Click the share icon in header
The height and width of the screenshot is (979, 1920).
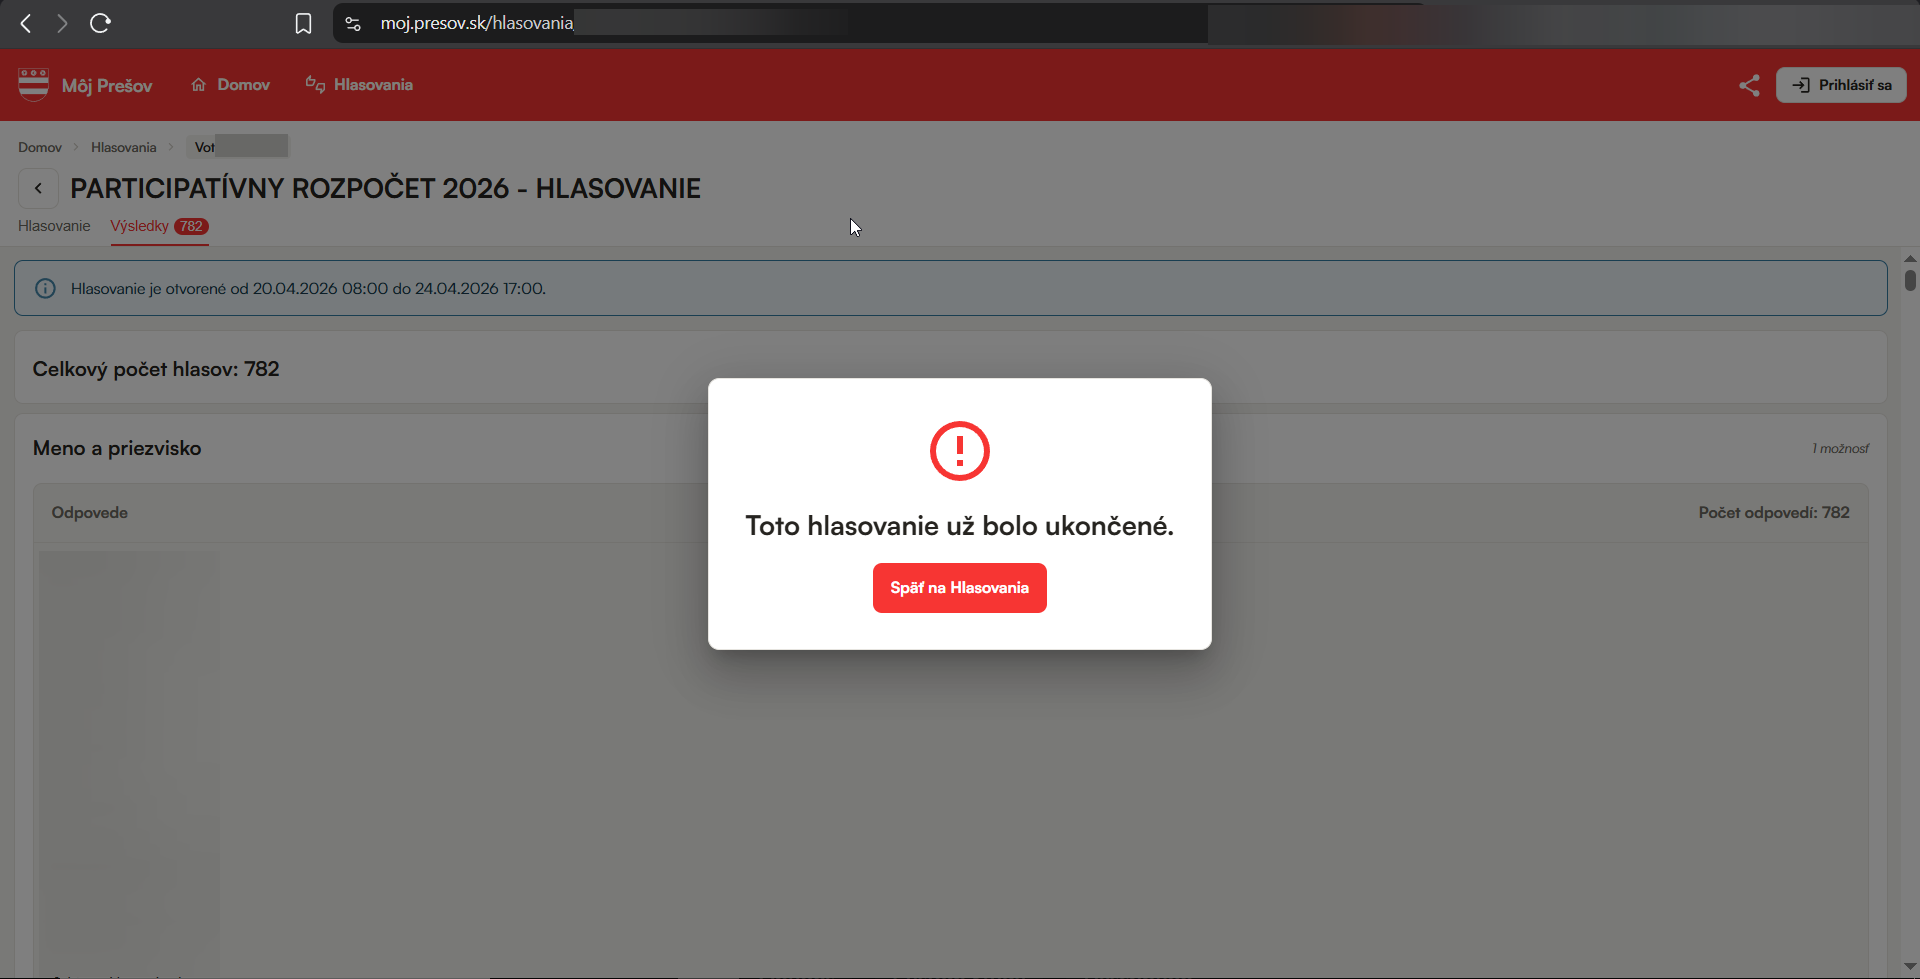(x=1749, y=85)
